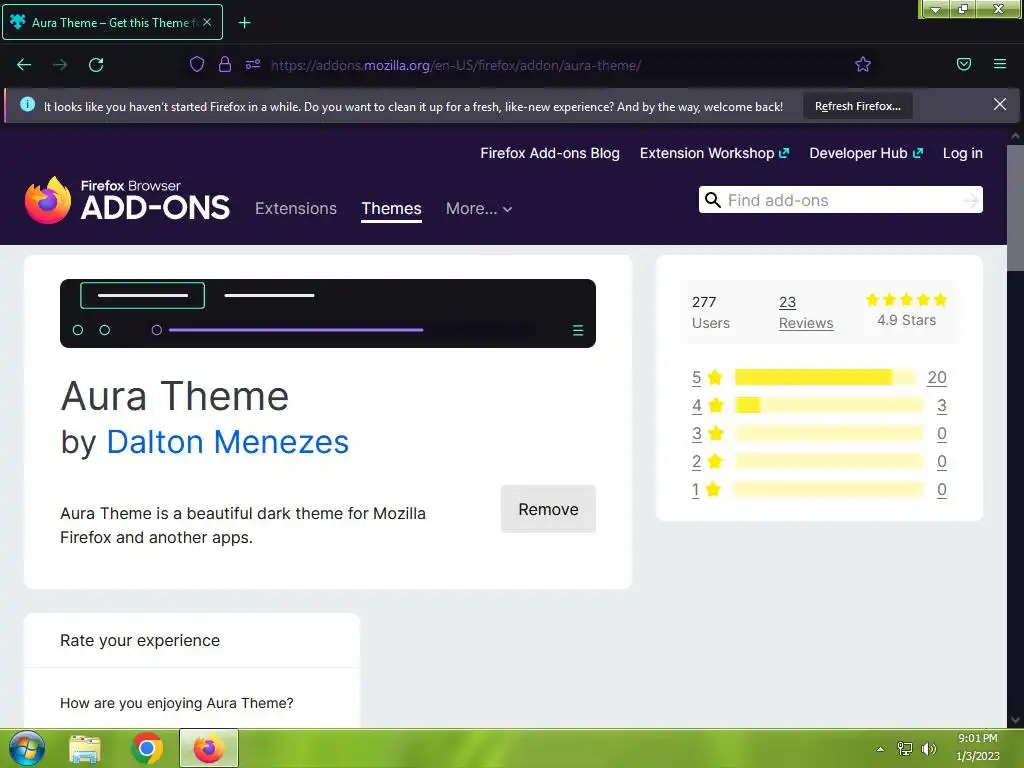Screen dimensions: 1024x768
Task: Open the Windows Start menu orb
Action: 26,748
